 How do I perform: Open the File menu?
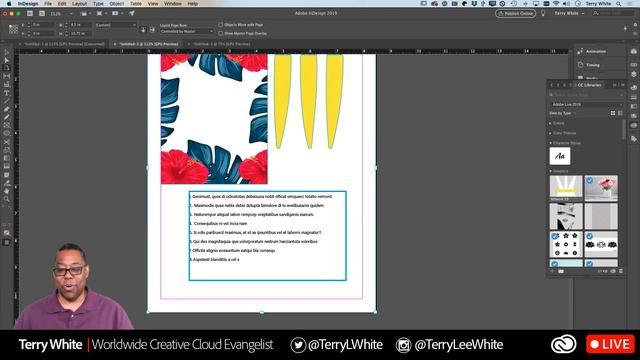(x=48, y=4)
